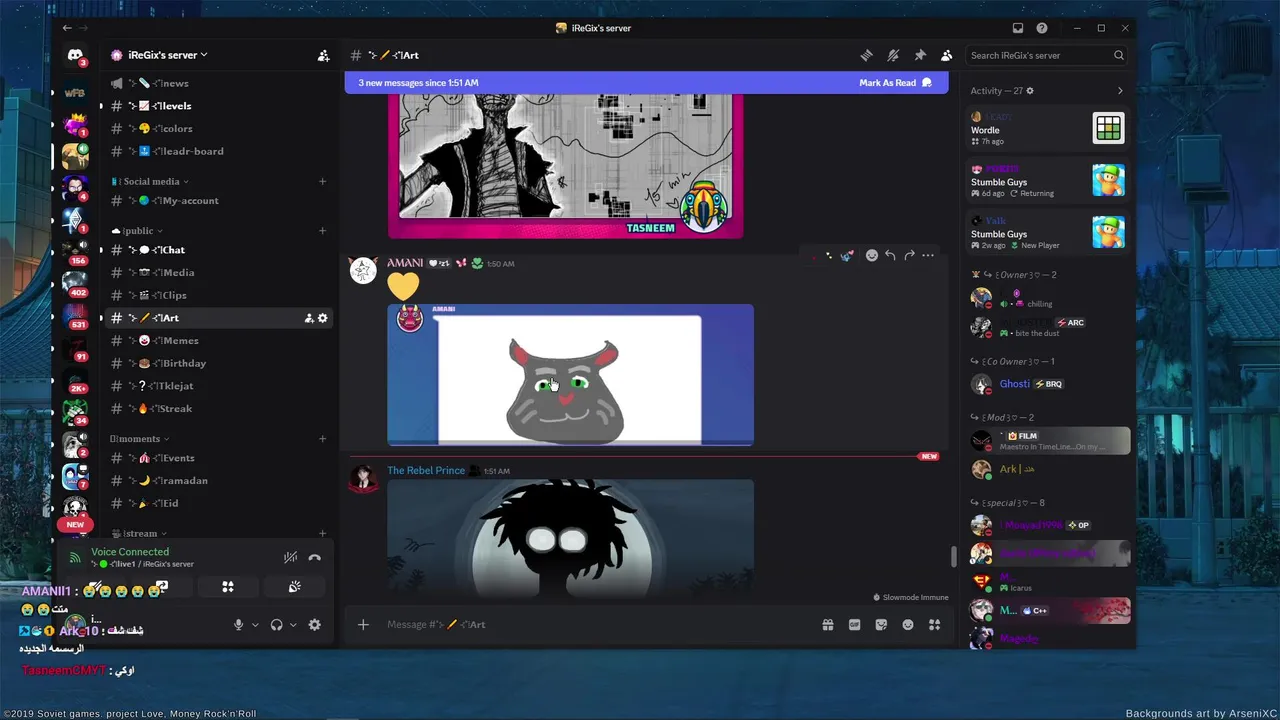Send a gift via gift icon

click(x=828, y=625)
